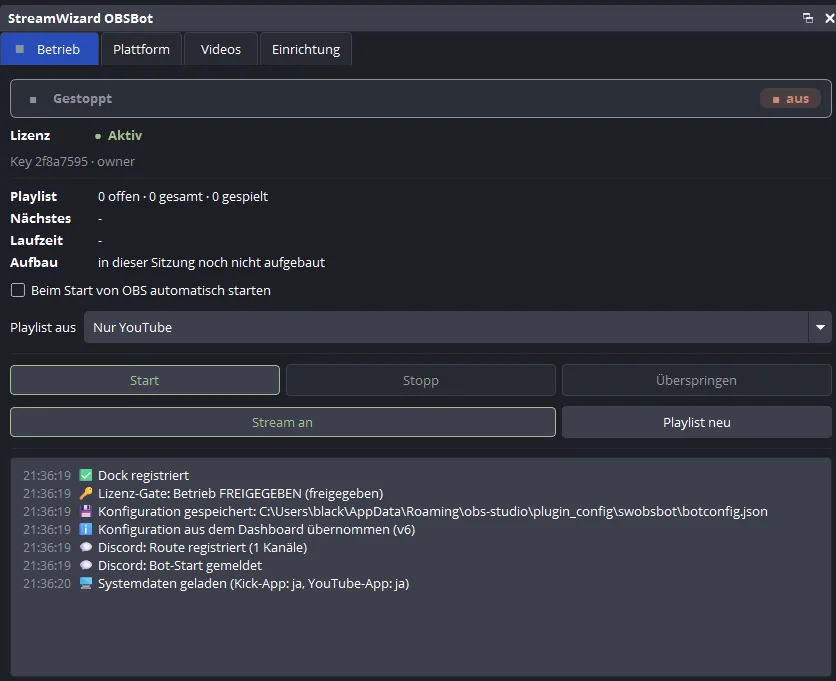Click the 'aus' status badge

790,99
